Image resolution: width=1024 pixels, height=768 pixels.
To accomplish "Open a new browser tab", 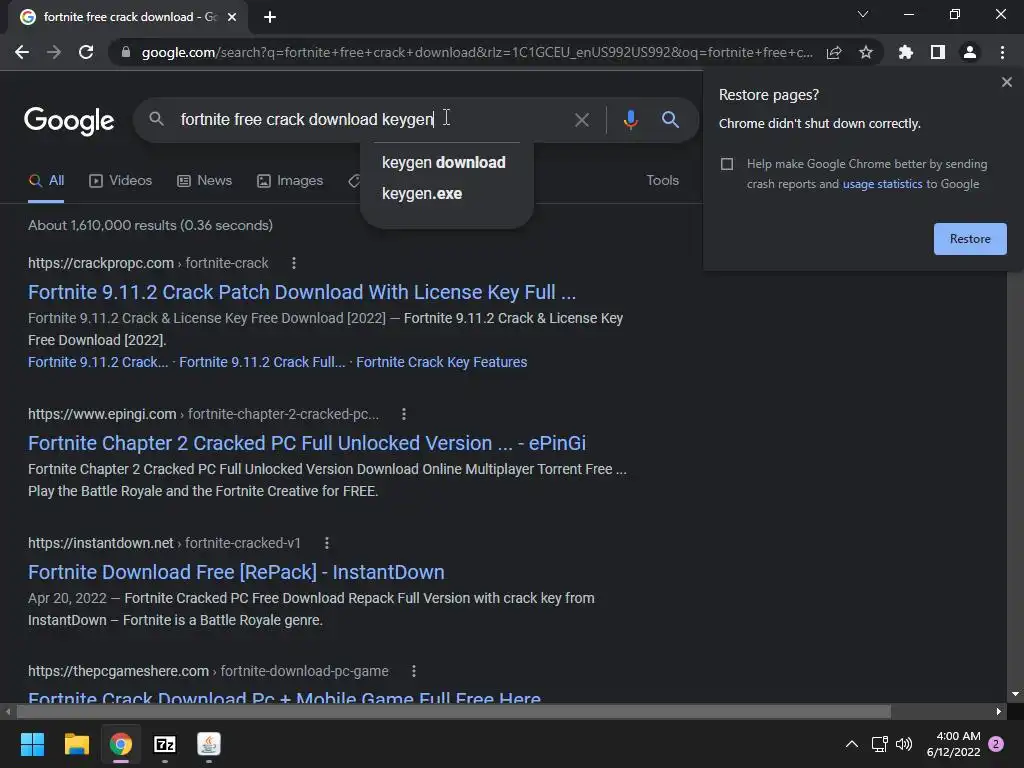I will pos(270,17).
